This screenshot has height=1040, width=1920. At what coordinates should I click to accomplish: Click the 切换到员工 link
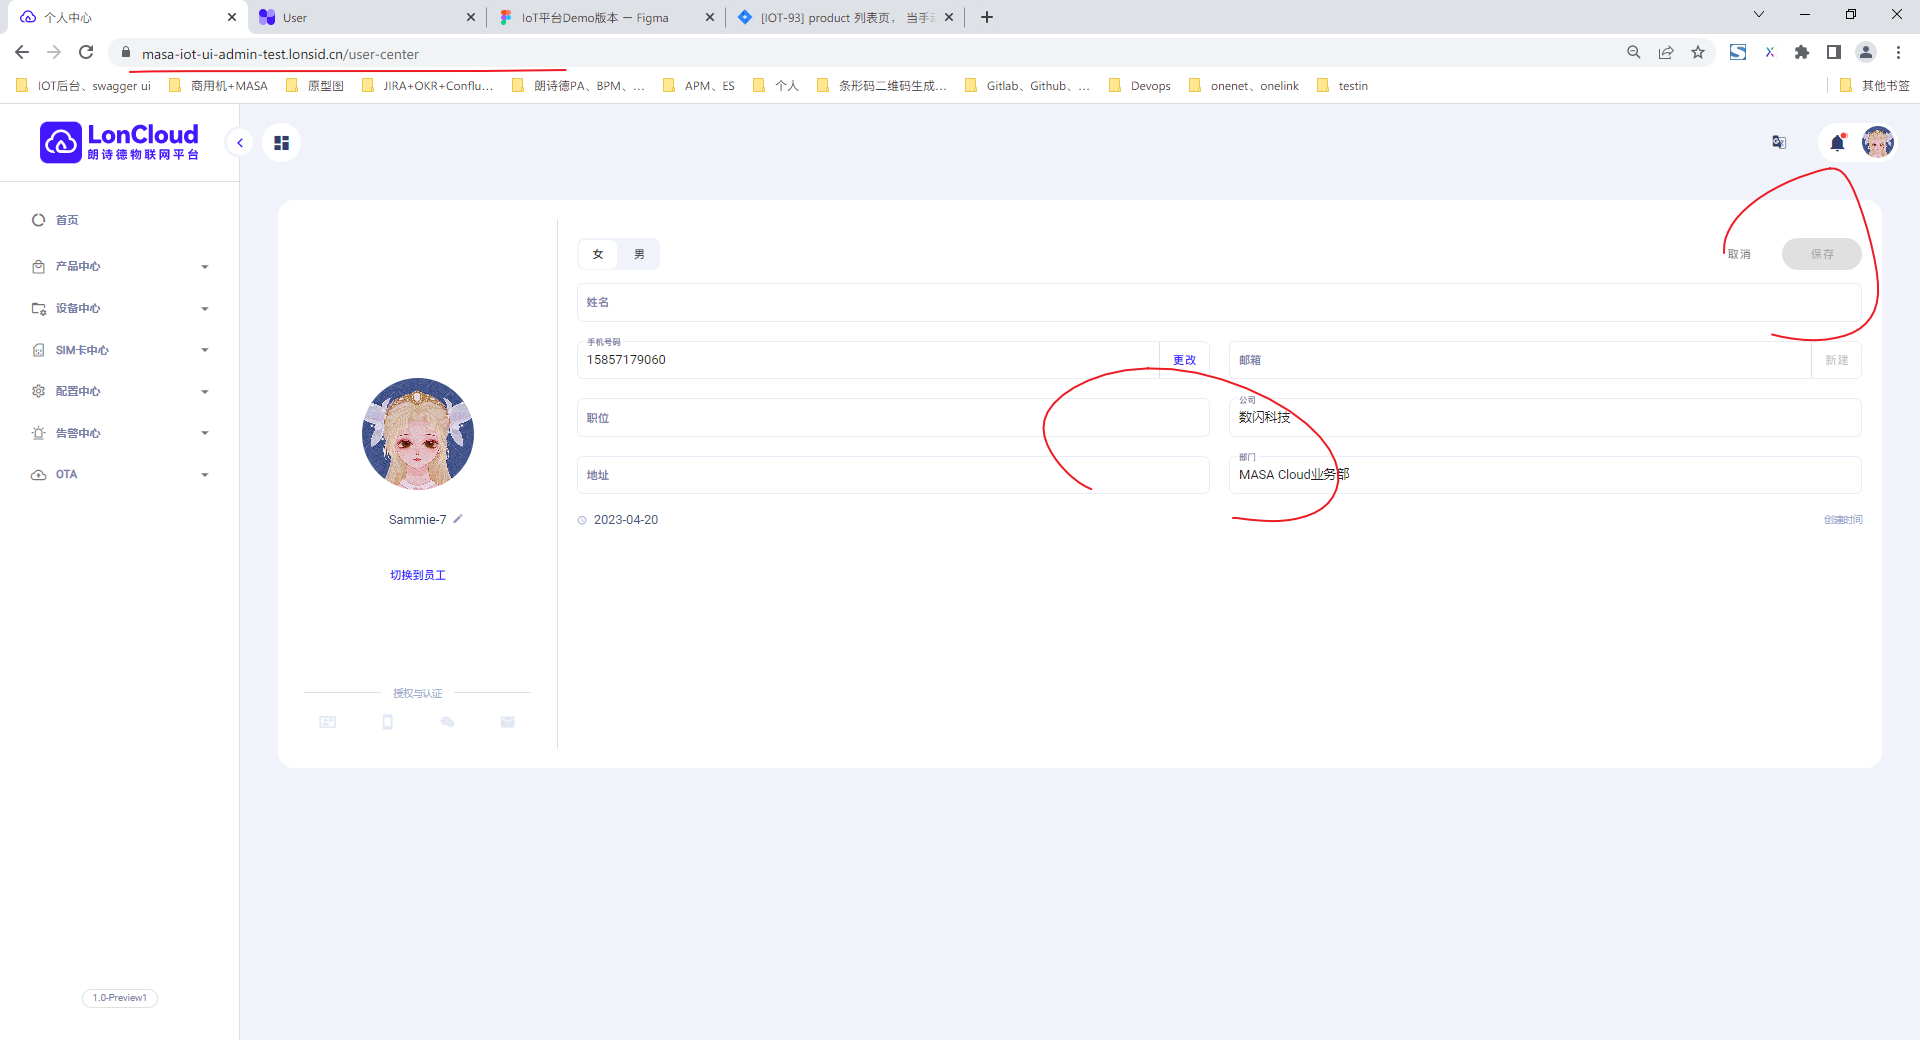[x=418, y=575]
